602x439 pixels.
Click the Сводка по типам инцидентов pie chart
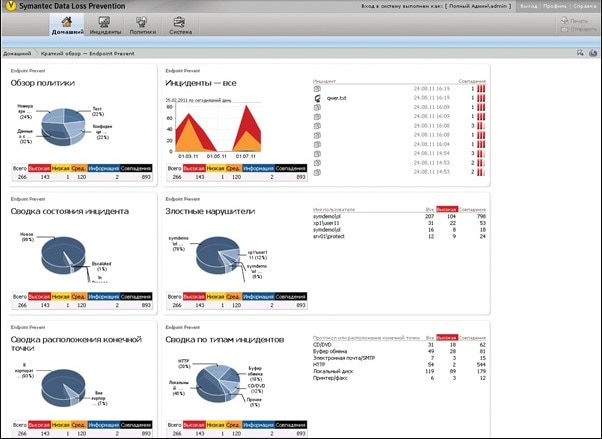tap(218, 383)
